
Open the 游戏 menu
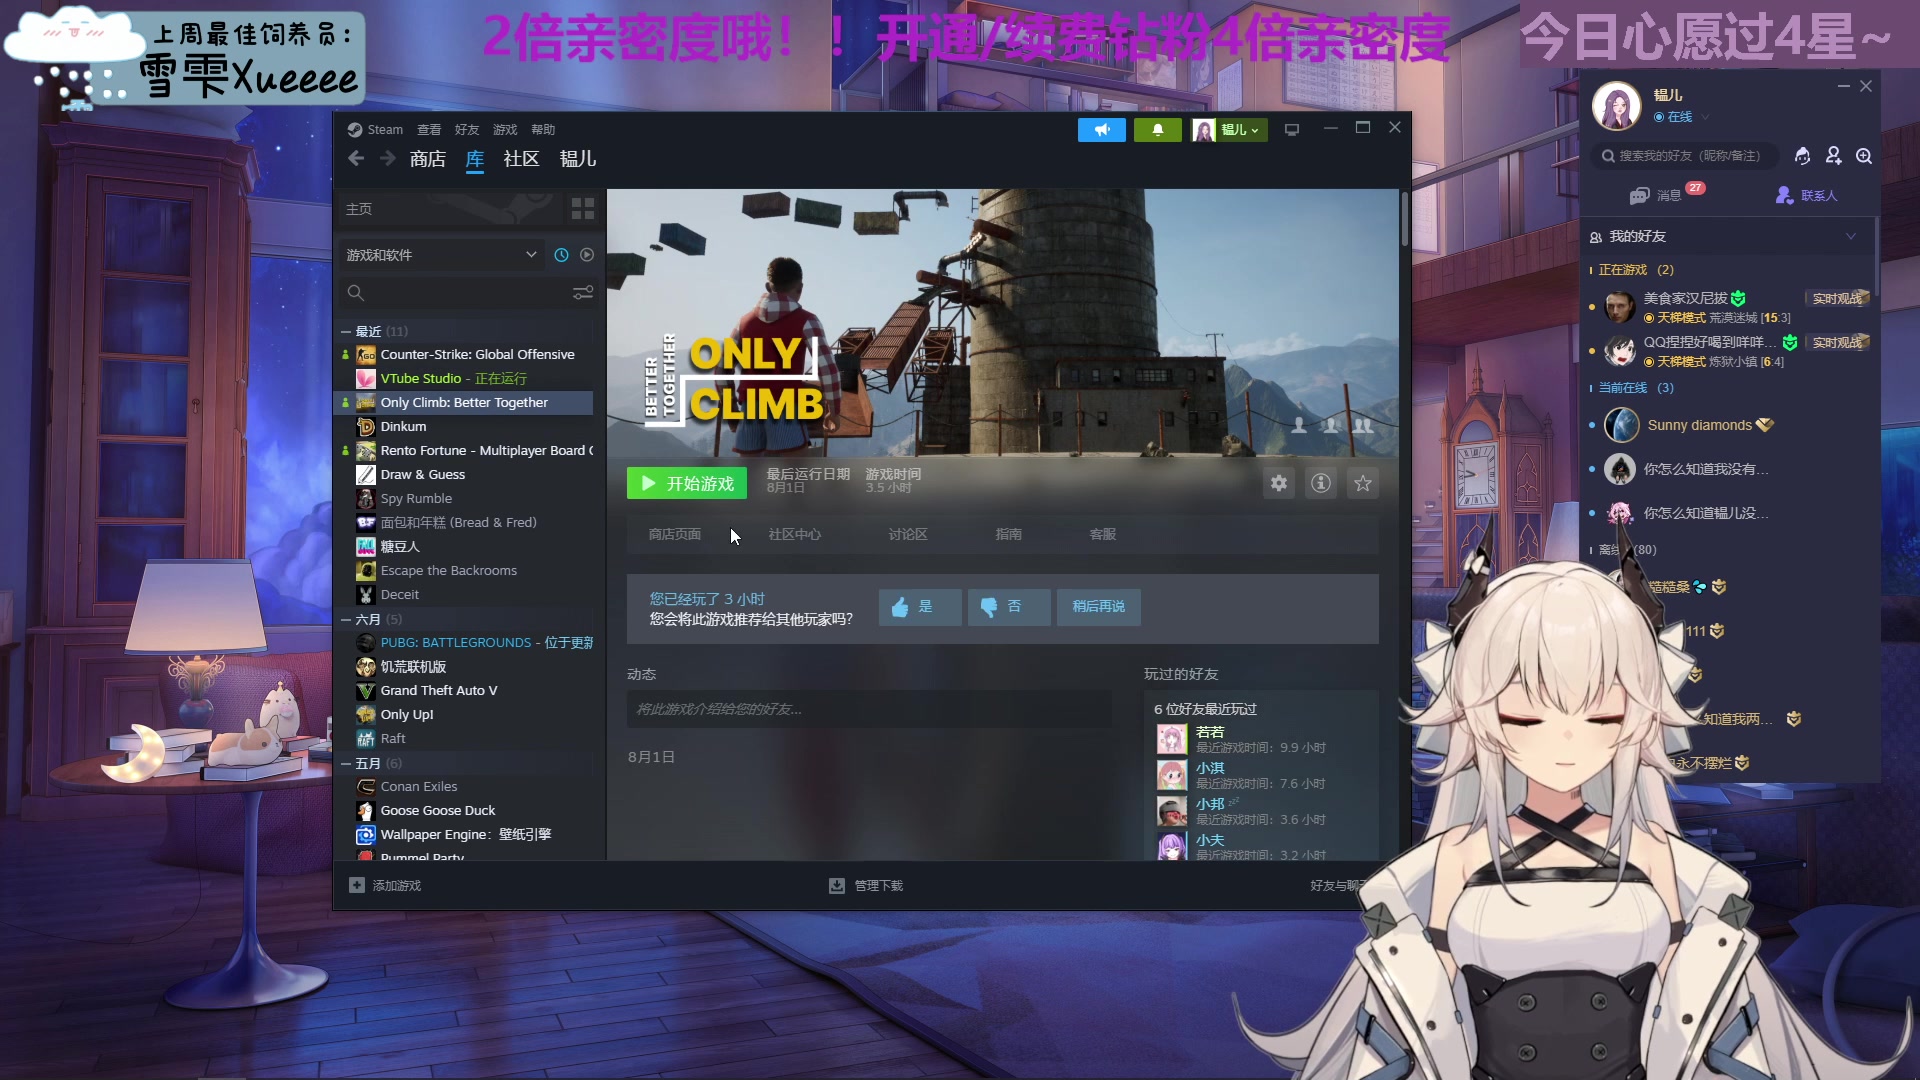(x=505, y=130)
